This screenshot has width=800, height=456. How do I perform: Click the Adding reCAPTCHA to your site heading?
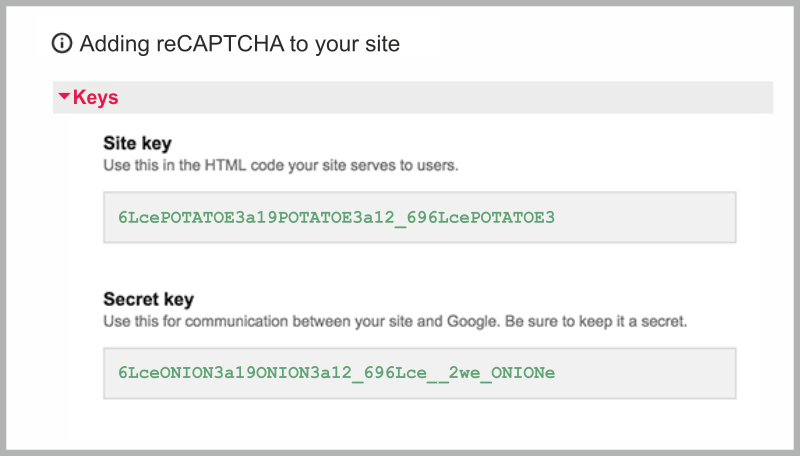240,43
